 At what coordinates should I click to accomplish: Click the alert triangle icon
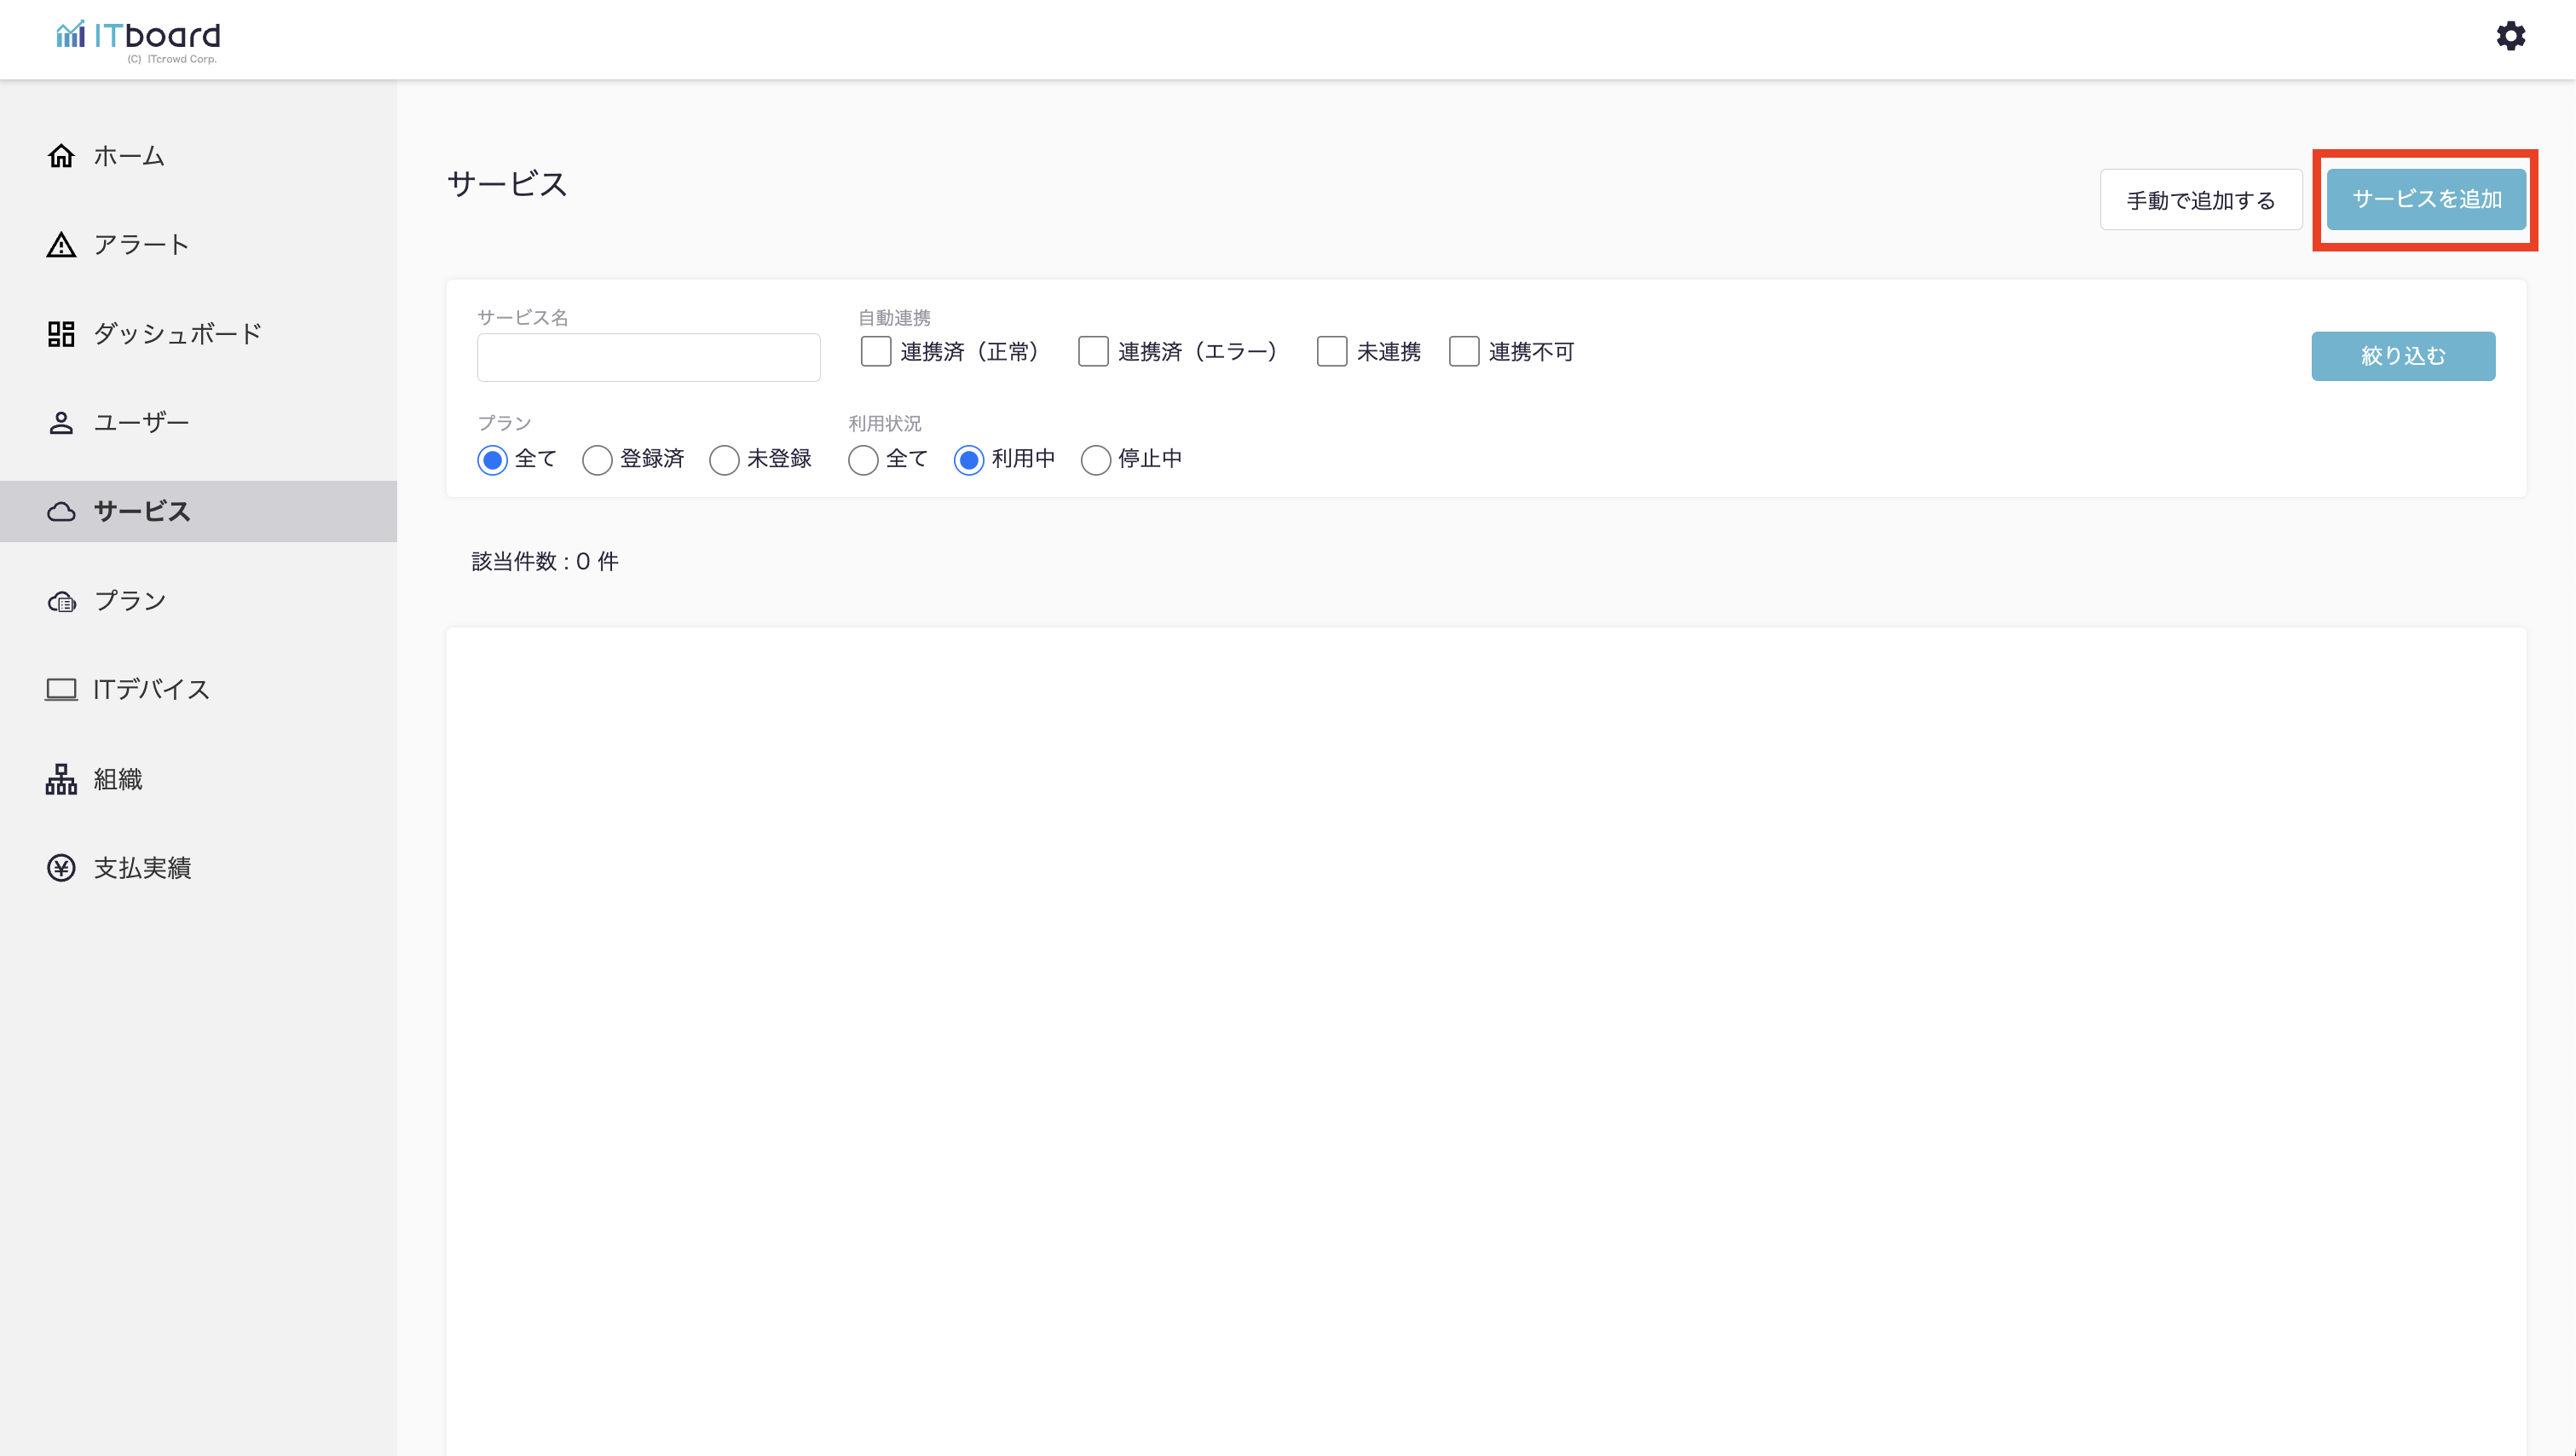click(61, 245)
